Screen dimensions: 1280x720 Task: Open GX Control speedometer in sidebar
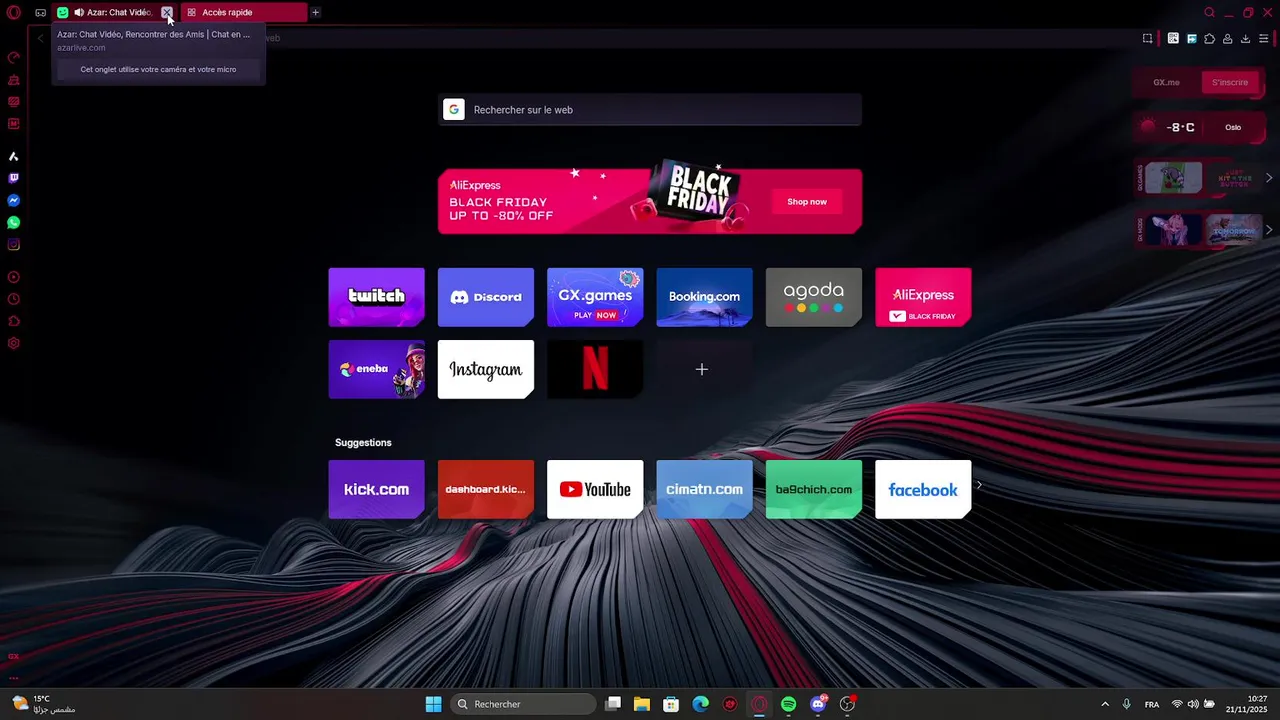click(x=14, y=58)
